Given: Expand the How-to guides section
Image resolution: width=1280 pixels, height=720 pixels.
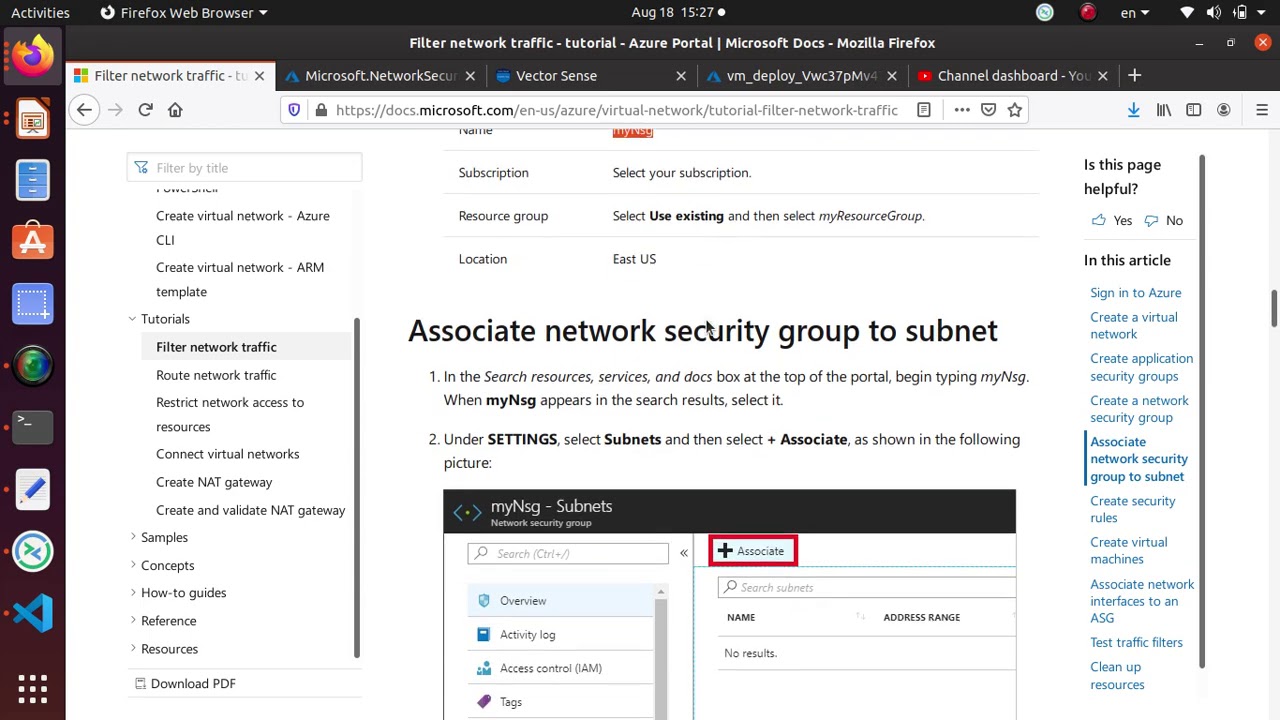Looking at the screenshot, I should click(x=133, y=593).
